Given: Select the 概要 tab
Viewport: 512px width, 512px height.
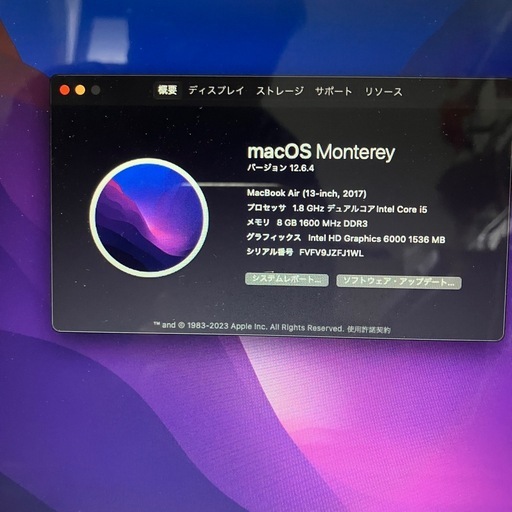Looking at the screenshot, I should (167, 90).
